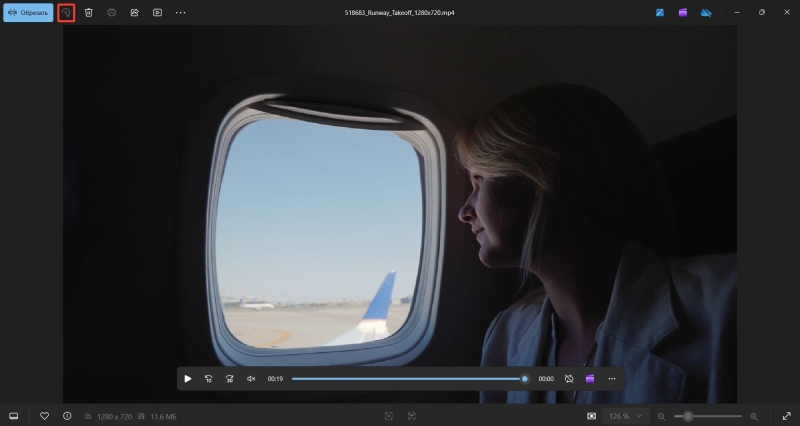Open the blue photo editor icon top-right
The height and width of the screenshot is (426, 800).
[x=660, y=13]
